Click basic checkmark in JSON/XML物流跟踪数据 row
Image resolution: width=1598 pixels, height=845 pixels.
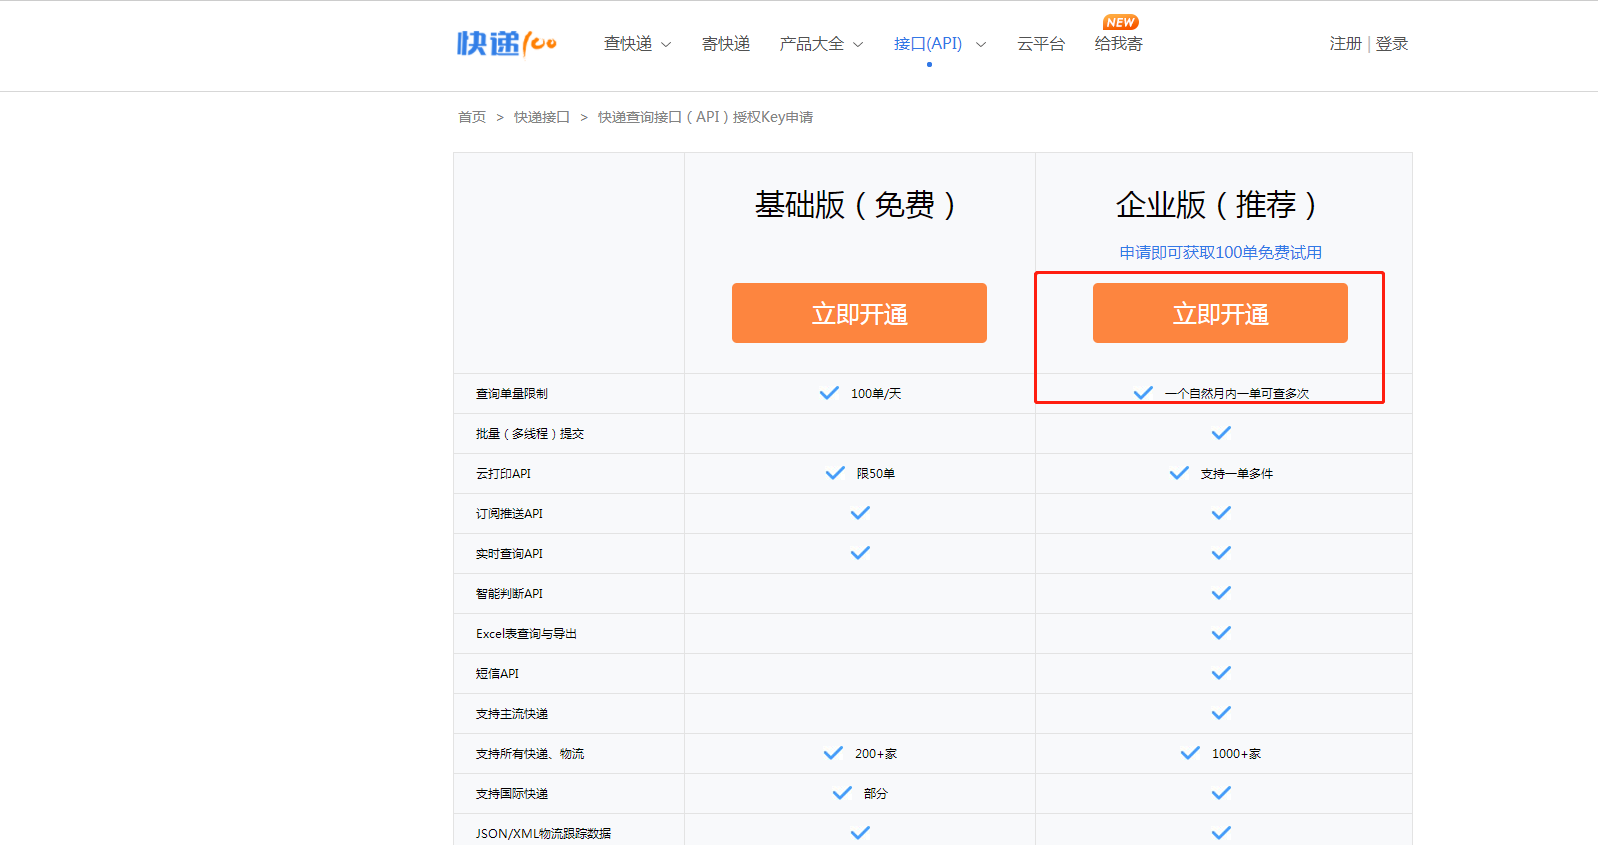(860, 833)
